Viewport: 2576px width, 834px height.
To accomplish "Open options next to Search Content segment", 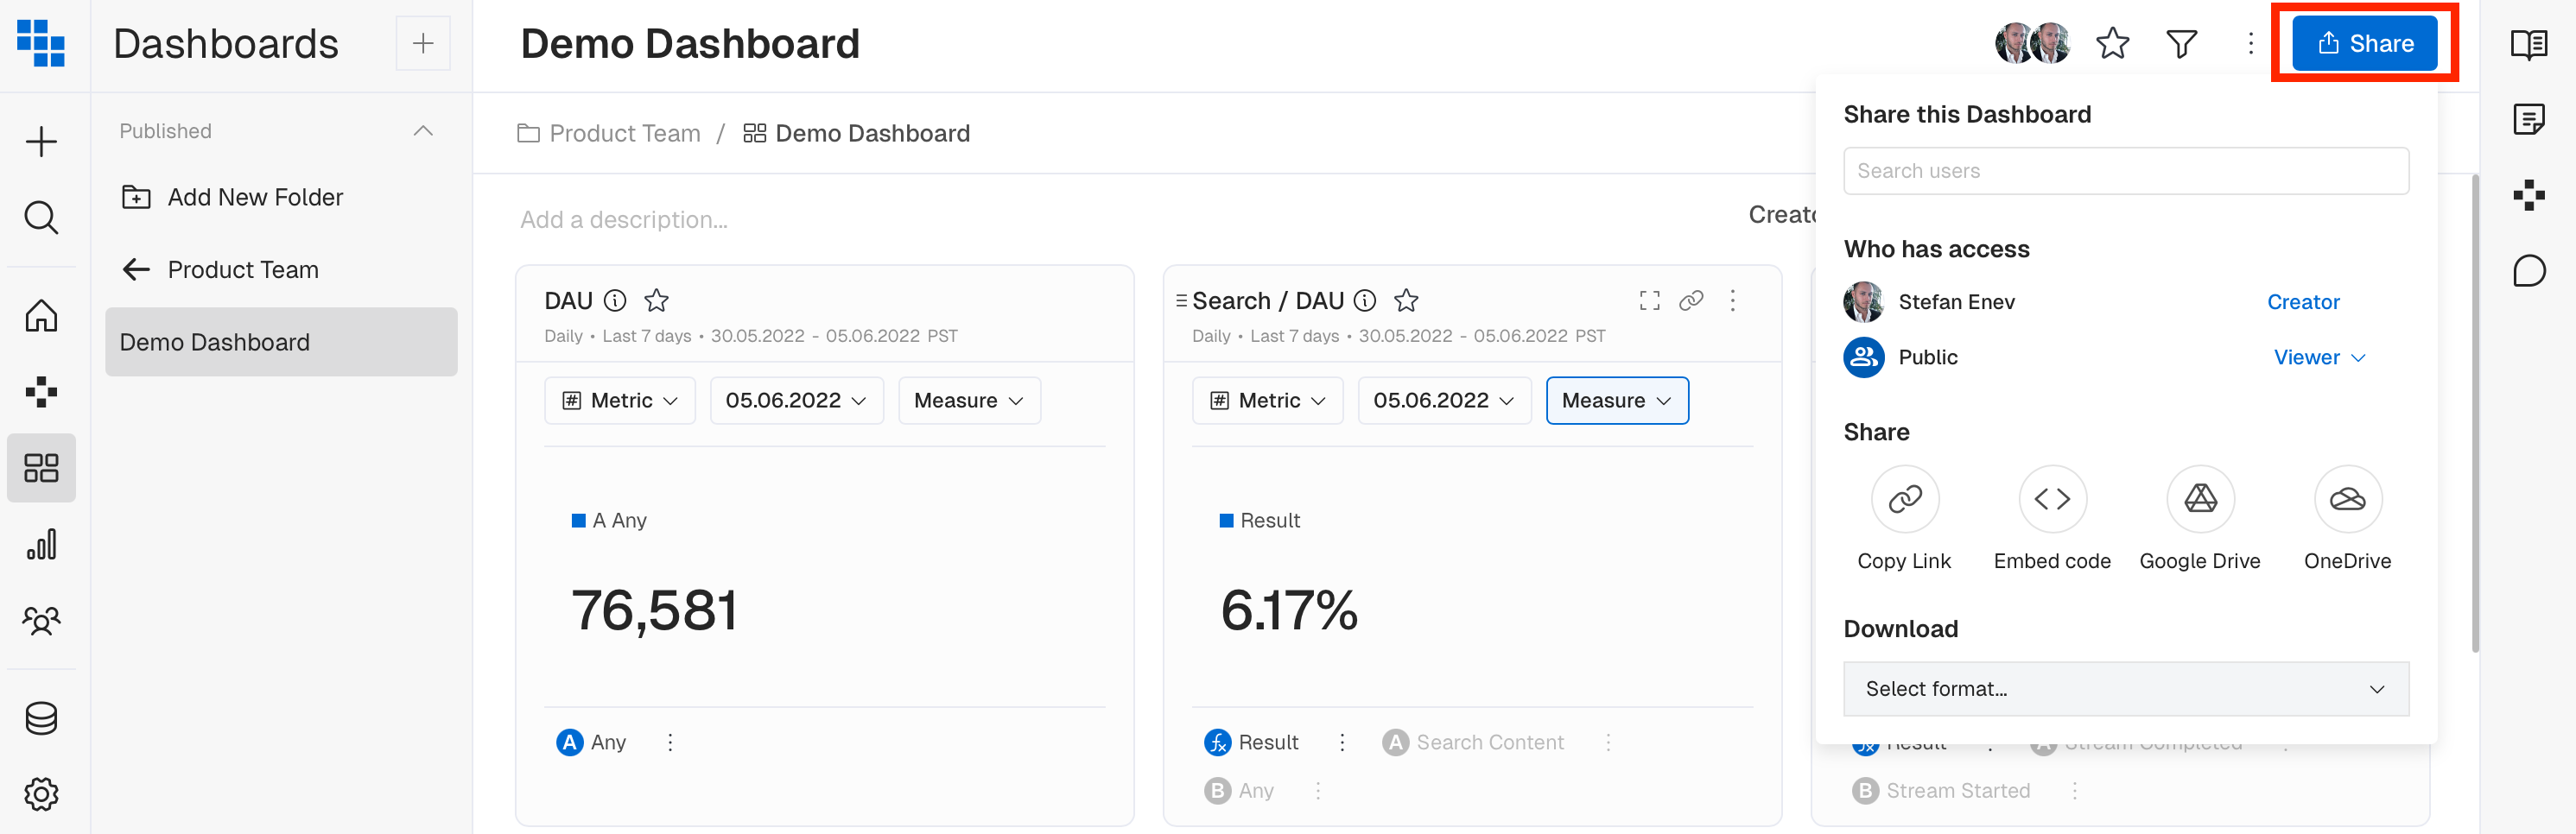I will [x=1608, y=742].
